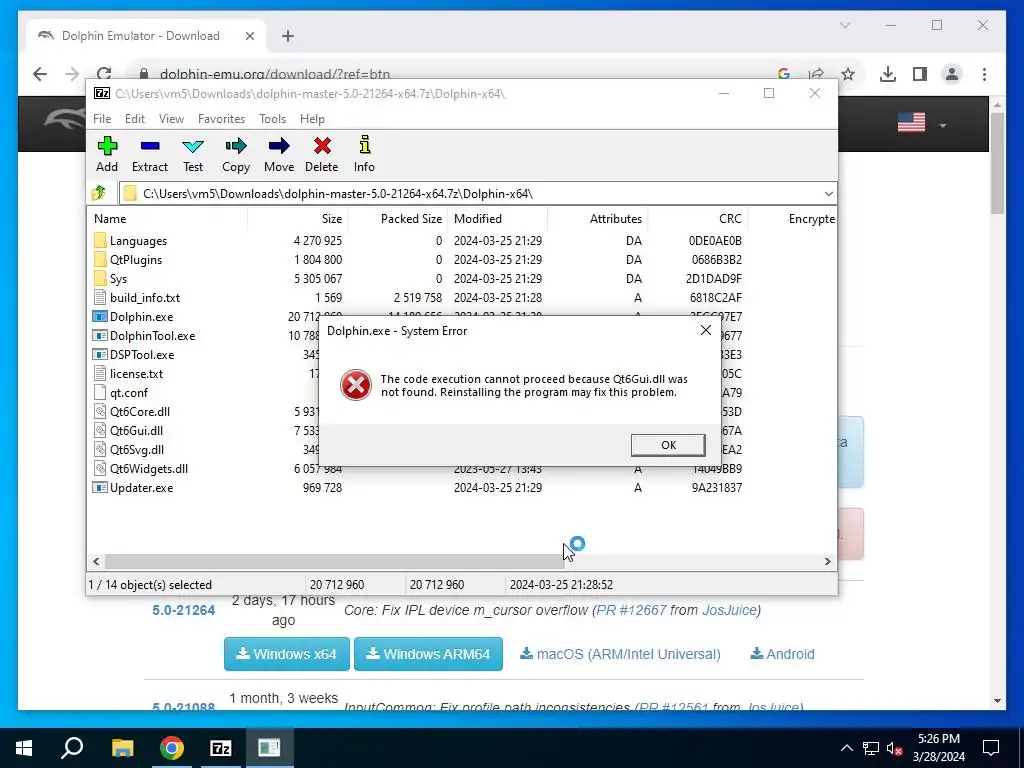Click the browser page vertical scrollbar thumb
The width and height of the screenshot is (1024, 768).
click(x=997, y=163)
